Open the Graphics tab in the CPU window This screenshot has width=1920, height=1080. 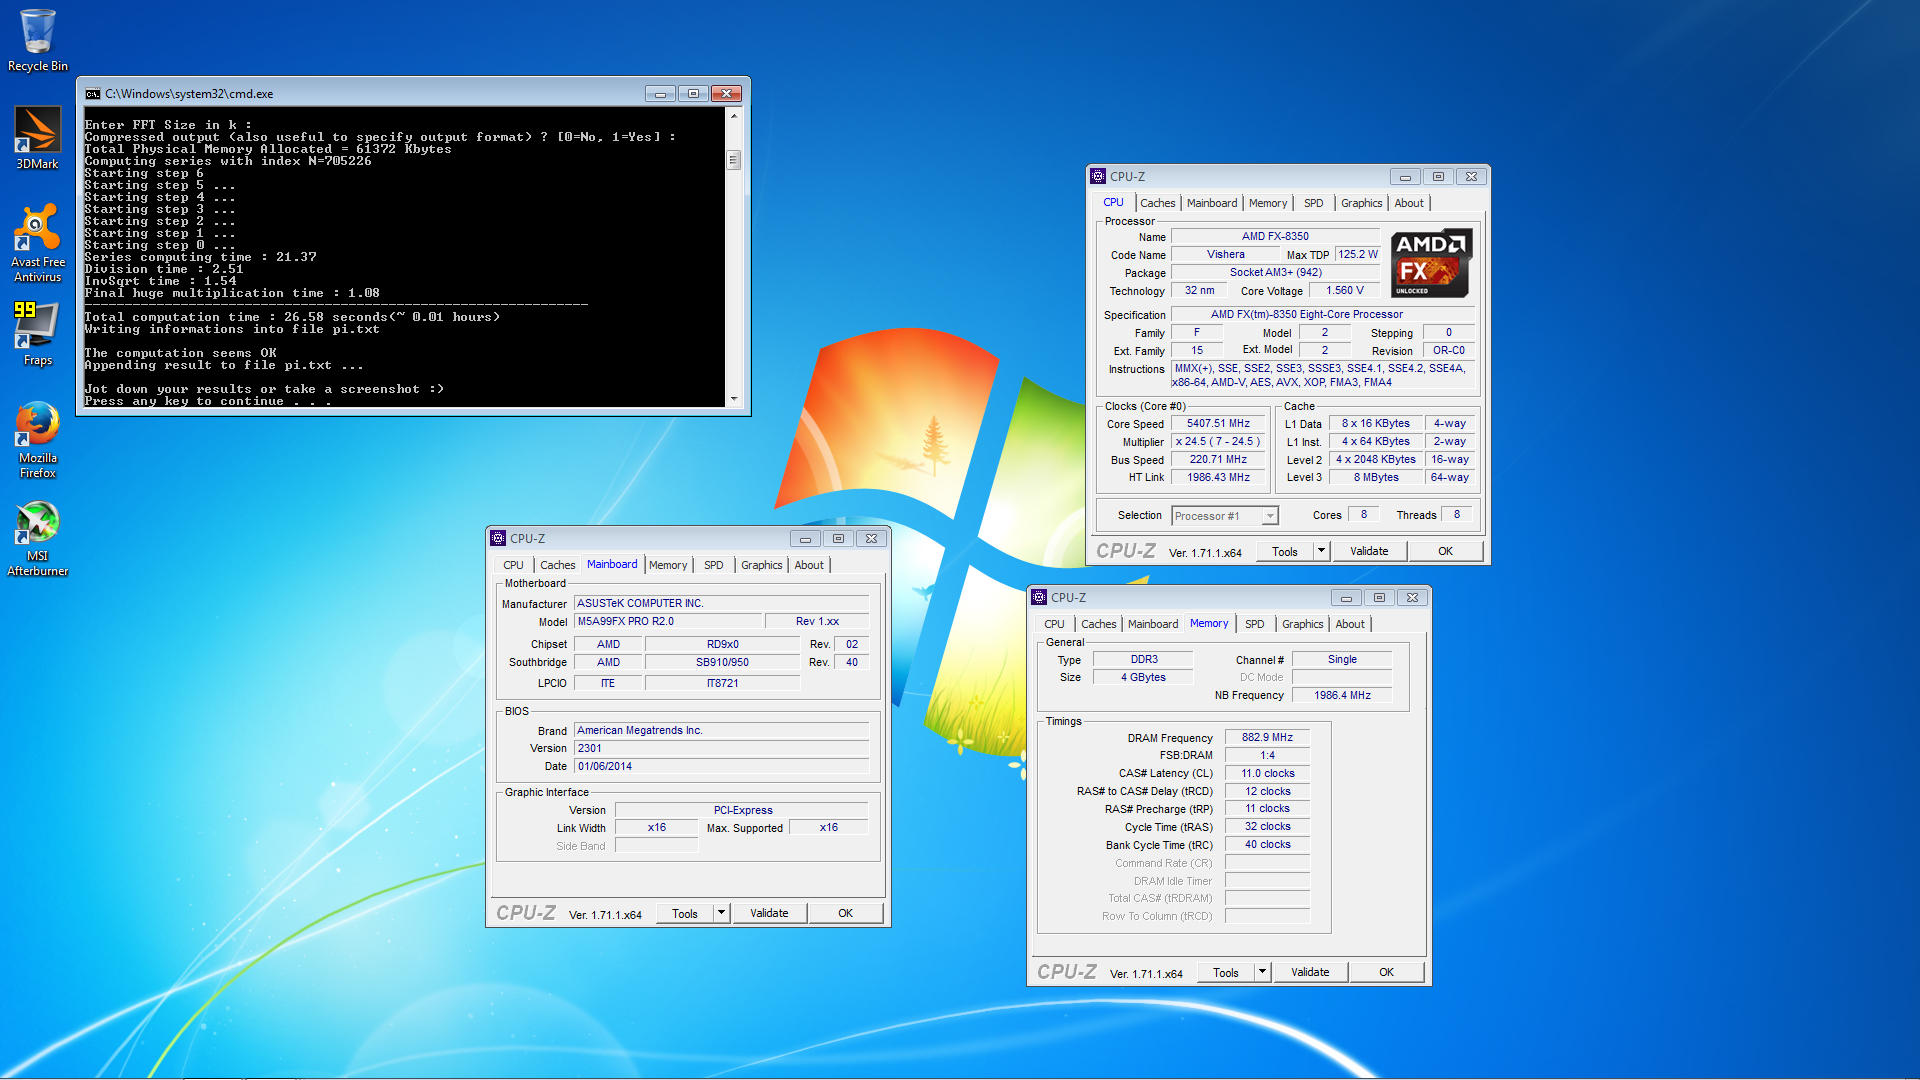pos(1361,203)
